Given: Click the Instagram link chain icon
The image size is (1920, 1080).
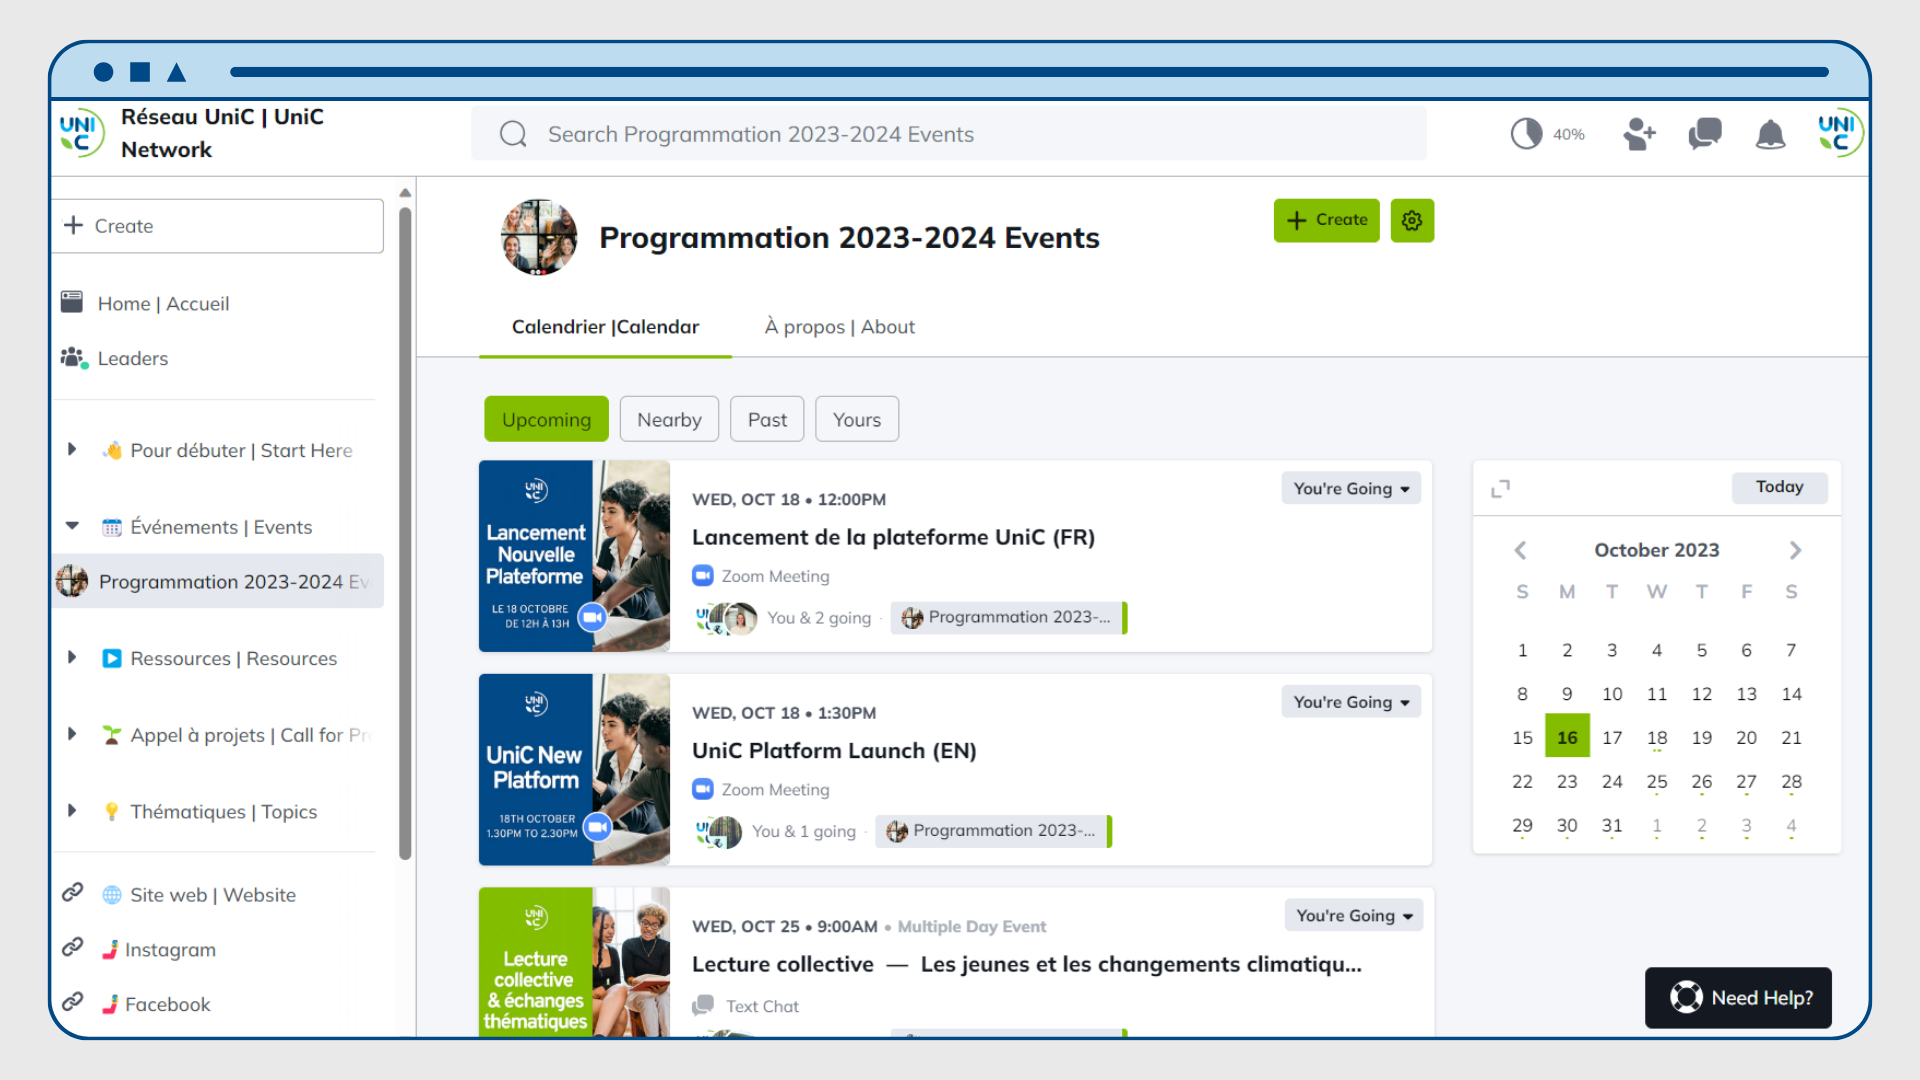Looking at the screenshot, I should tap(72, 947).
